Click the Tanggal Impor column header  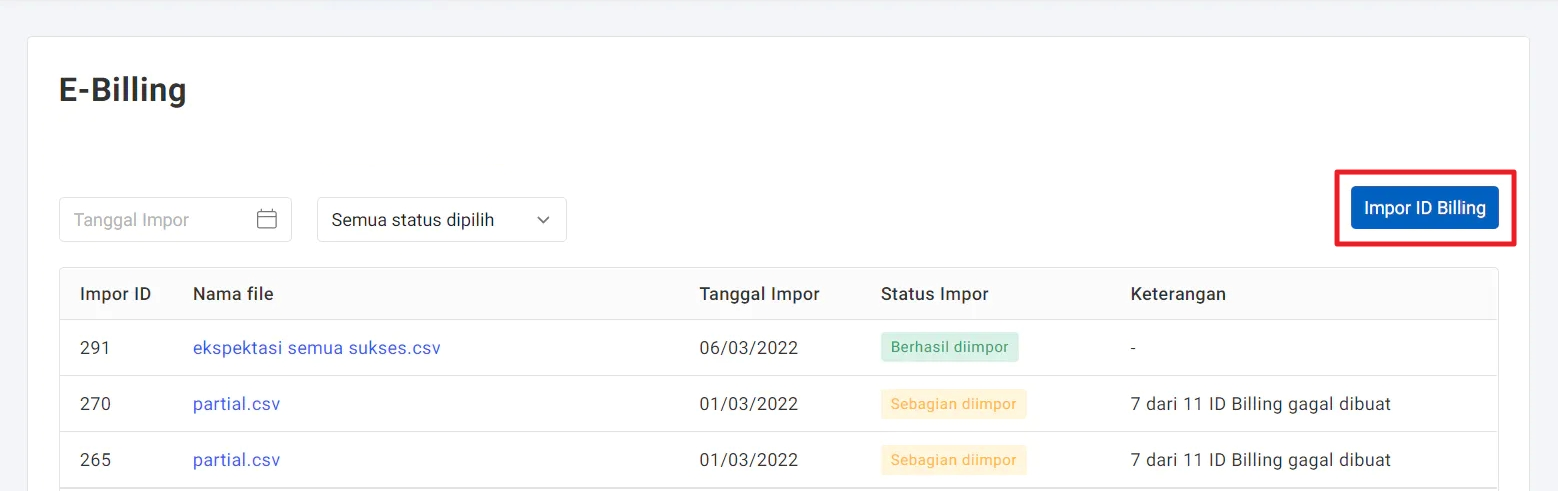(759, 294)
